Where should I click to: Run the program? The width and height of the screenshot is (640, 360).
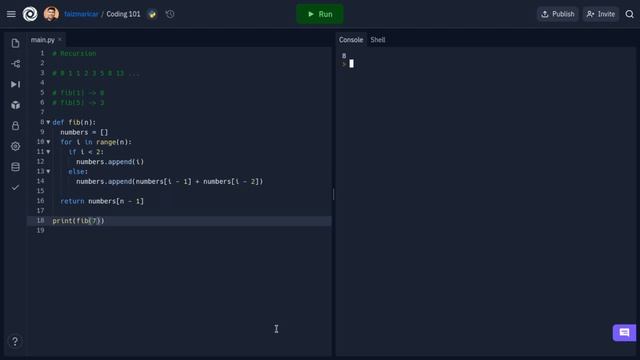point(320,14)
